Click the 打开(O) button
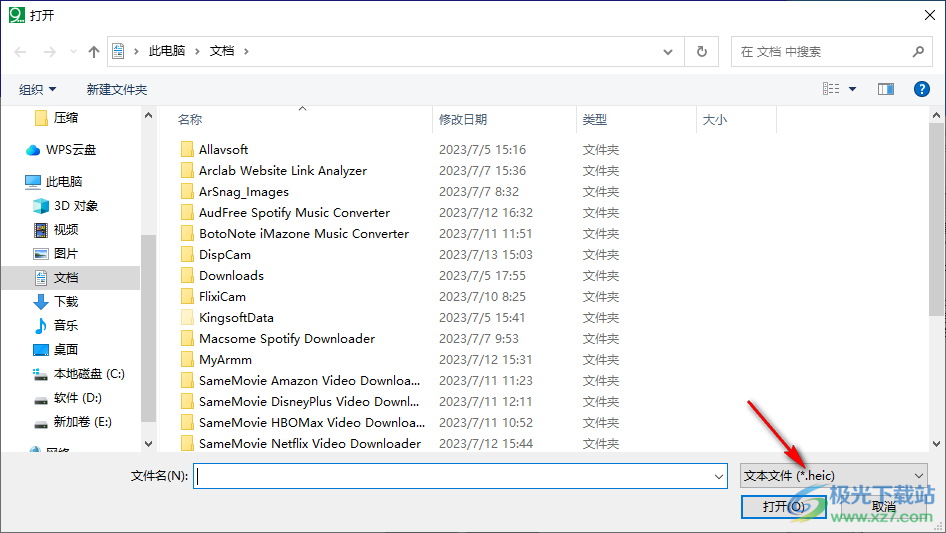This screenshot has height=533, width=946. [783, 506]
